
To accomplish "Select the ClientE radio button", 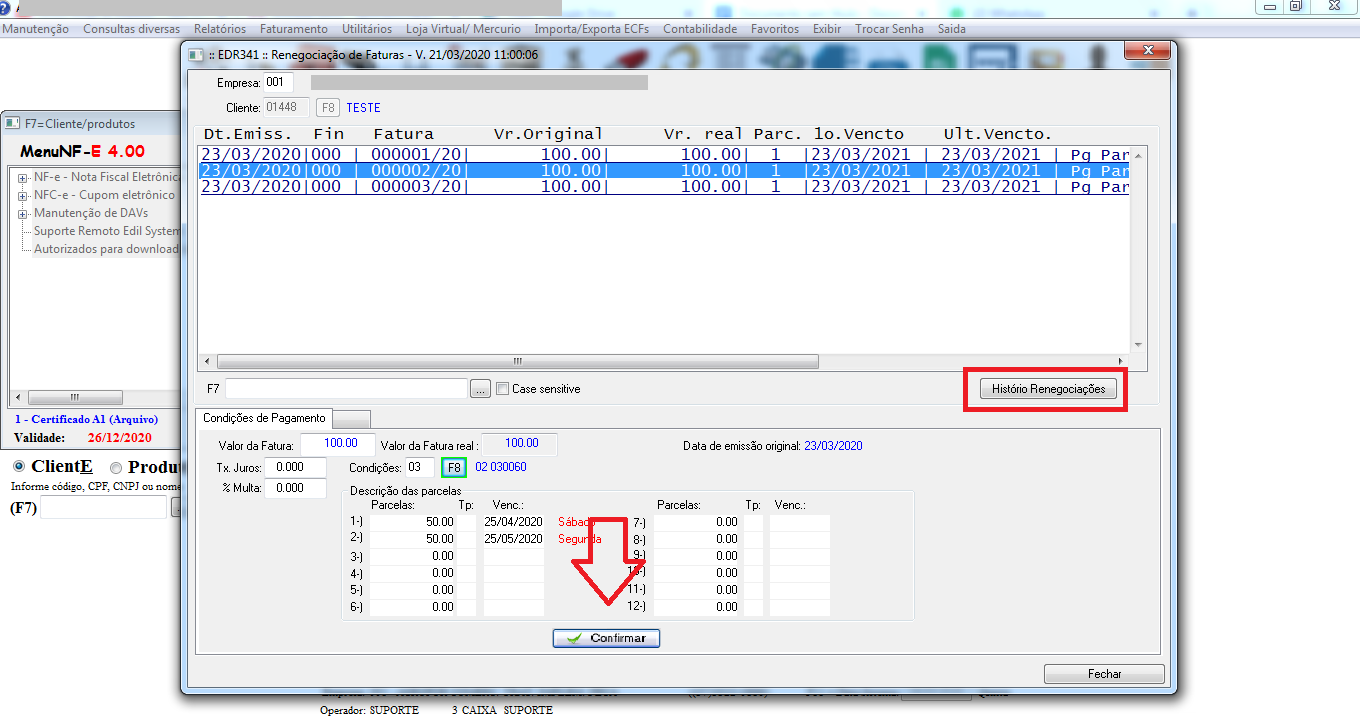I will [x=18, y=467].
